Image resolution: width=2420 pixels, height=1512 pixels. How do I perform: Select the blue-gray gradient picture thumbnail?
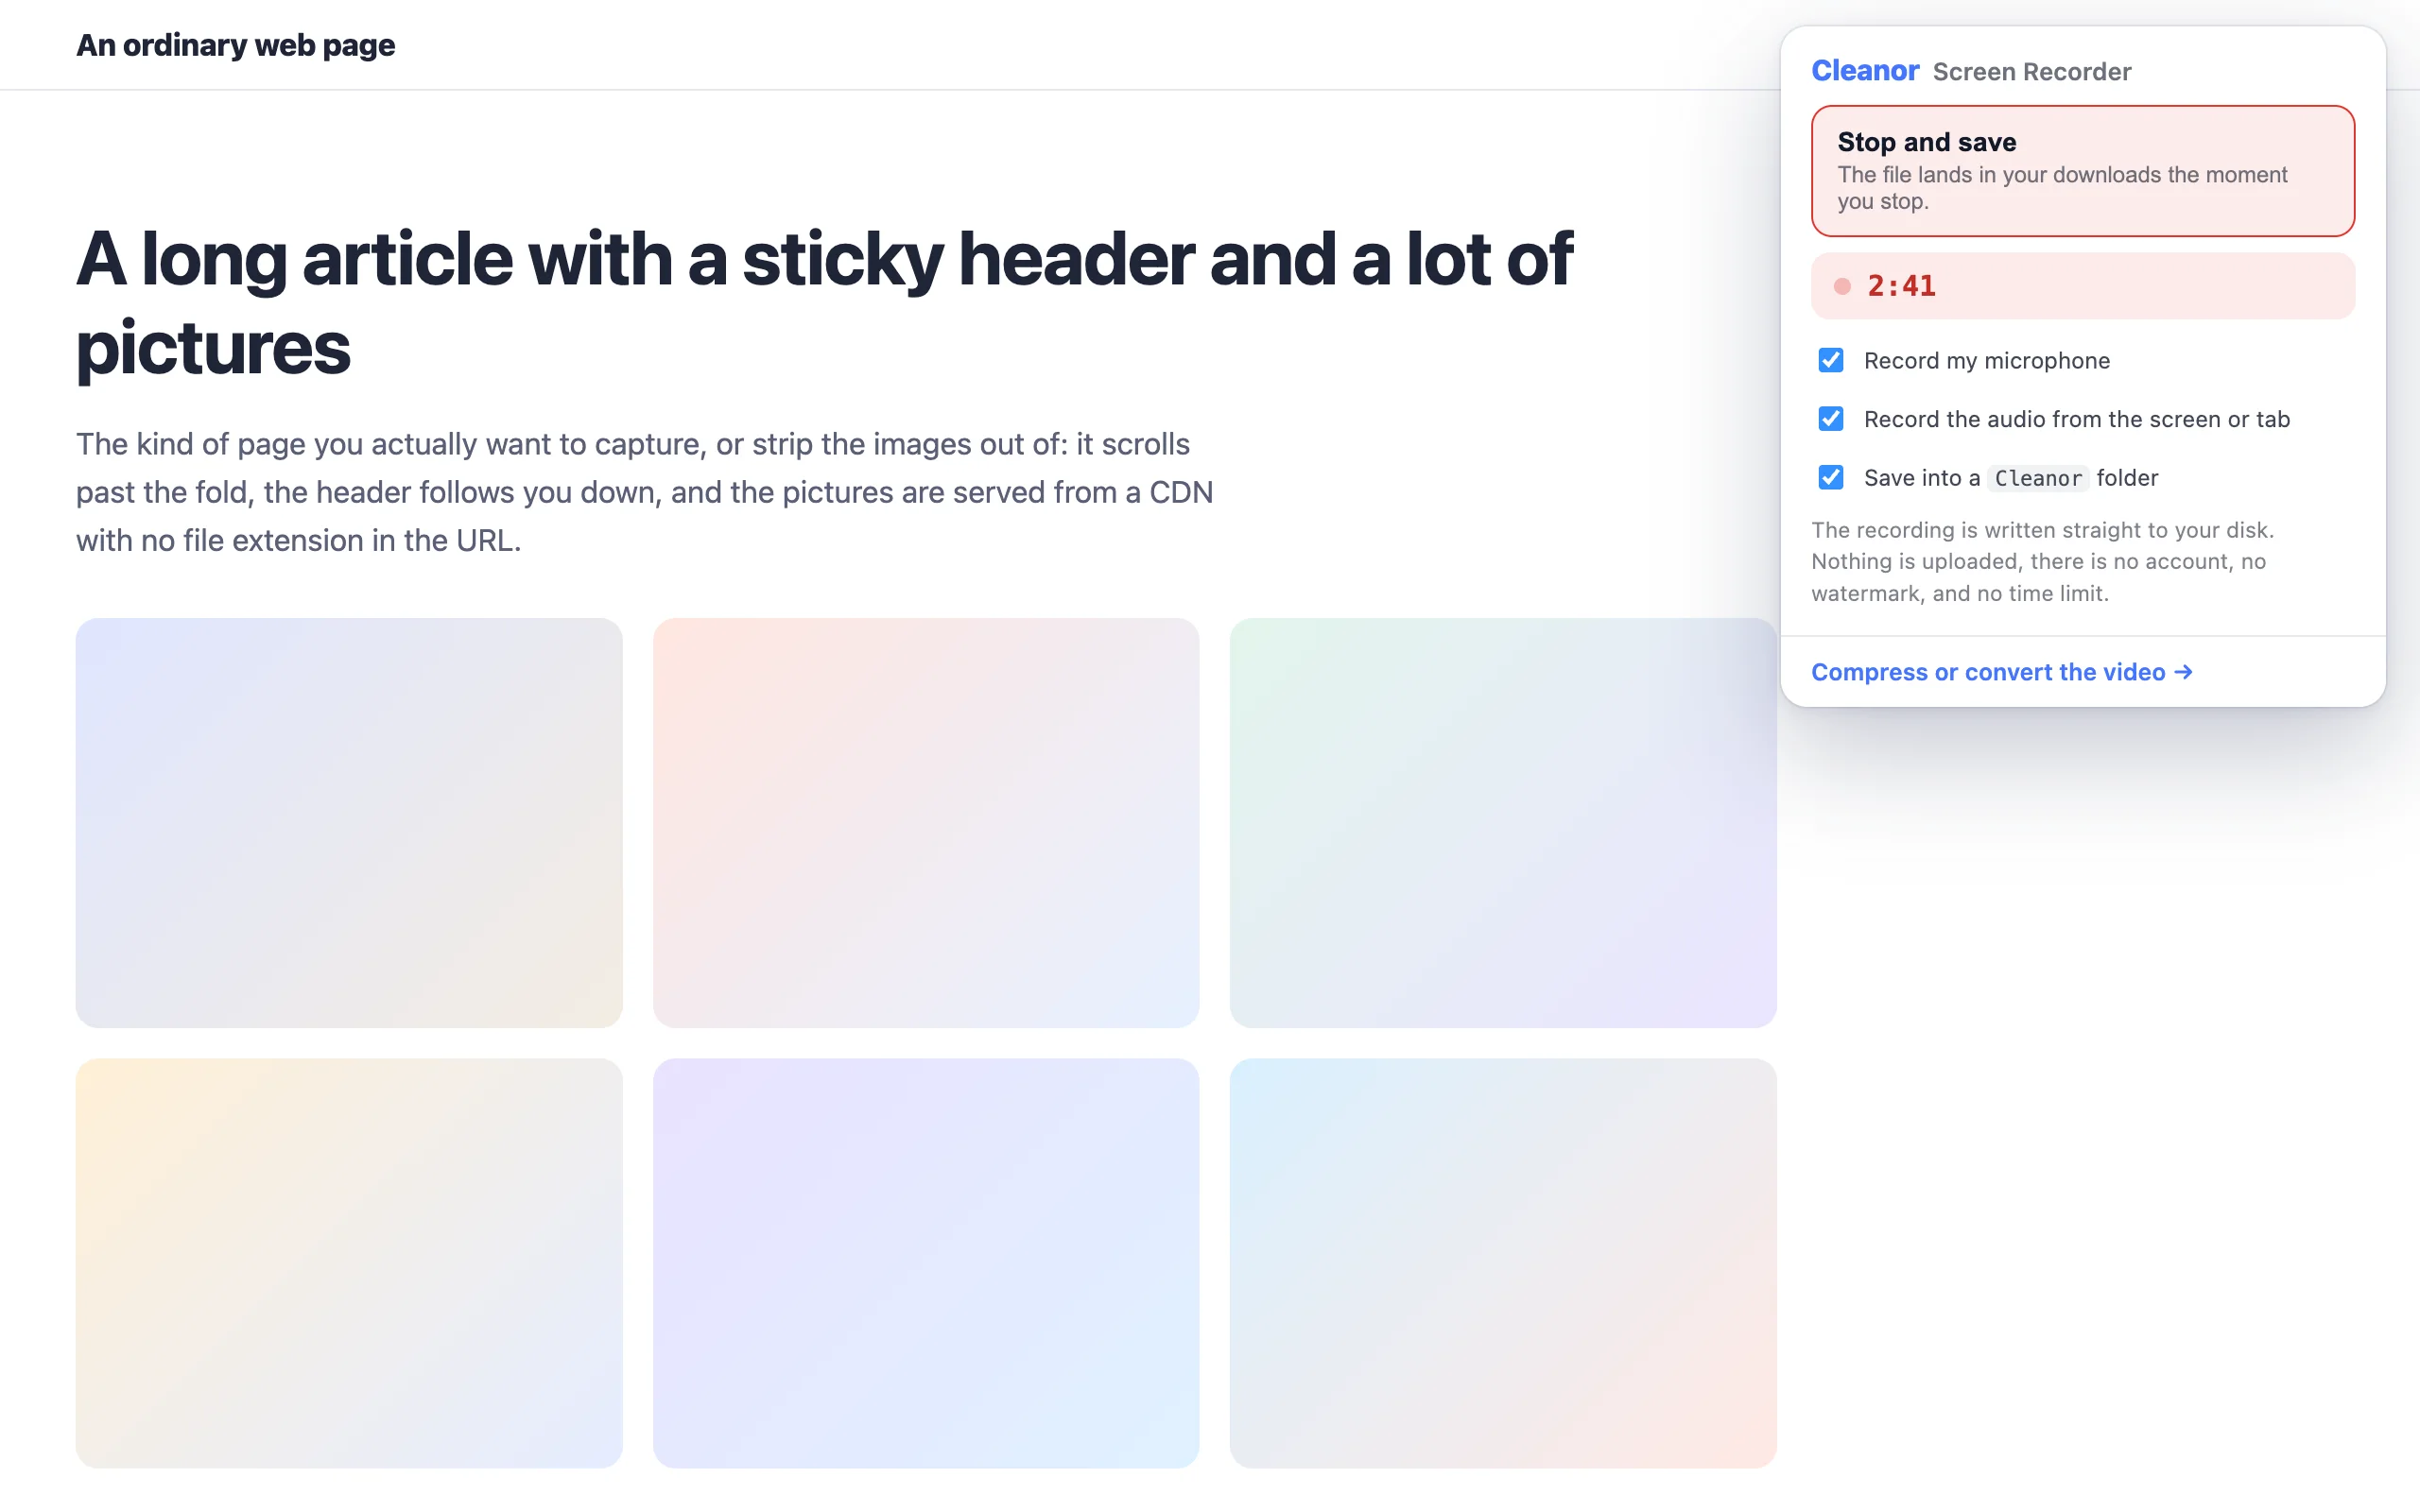pyautogui.click(x=349, y=822)
